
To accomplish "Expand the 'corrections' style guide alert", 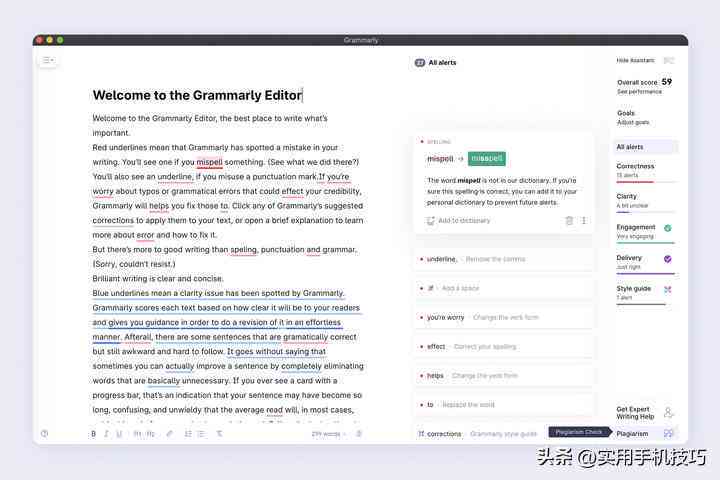I will coord(480,434).
